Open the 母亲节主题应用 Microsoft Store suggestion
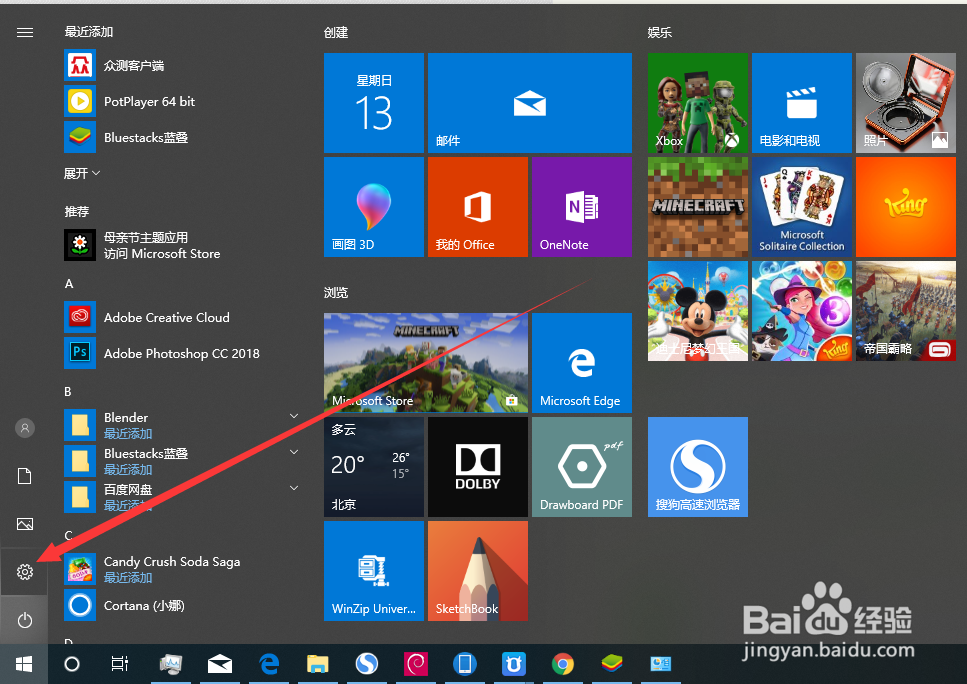The image size is (967, 684). coord(182,245)
